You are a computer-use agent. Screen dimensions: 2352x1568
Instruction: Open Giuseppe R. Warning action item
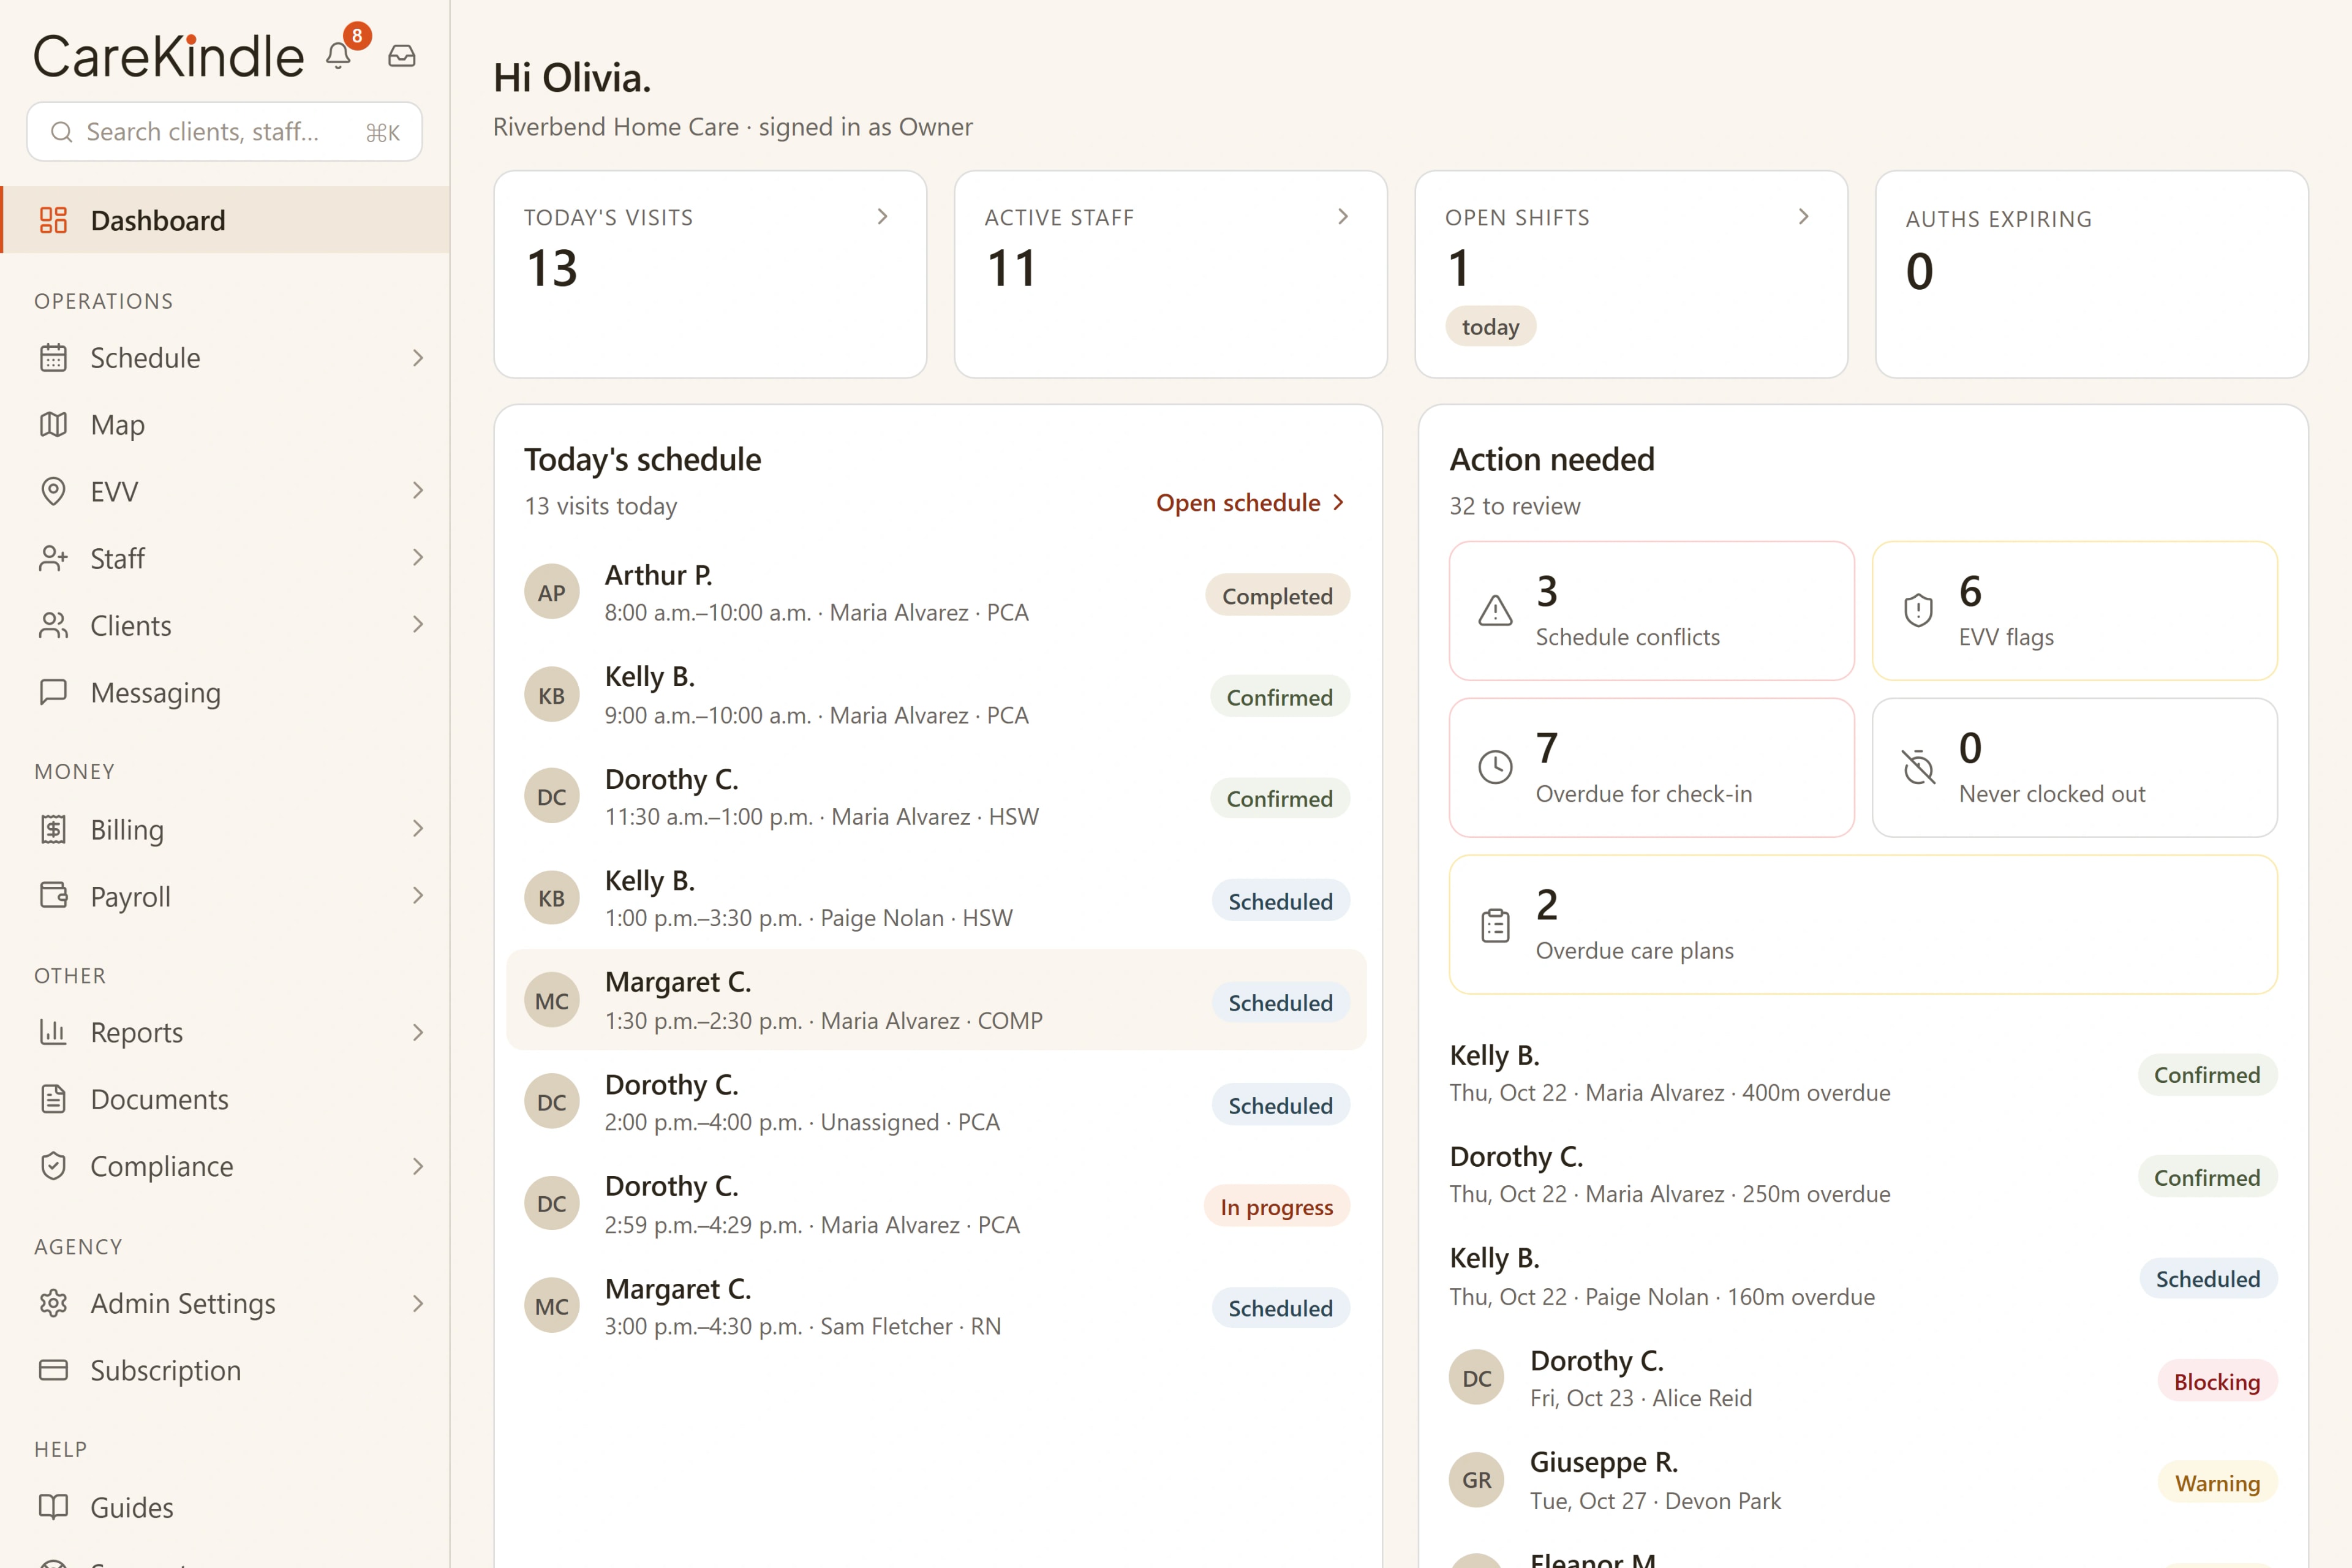[1863, 1481]
